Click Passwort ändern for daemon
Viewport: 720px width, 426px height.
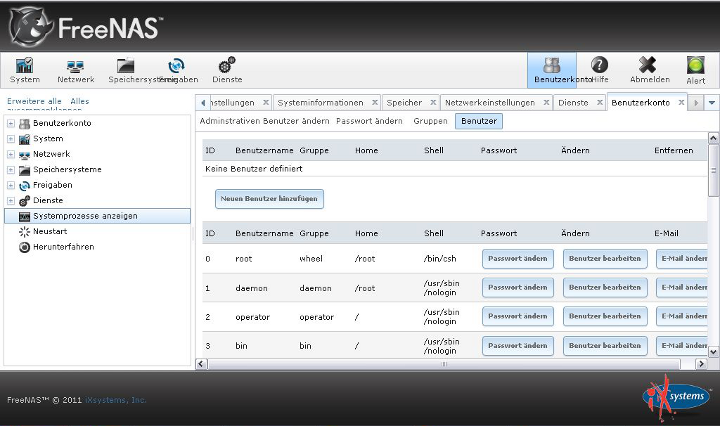(518, 287)
